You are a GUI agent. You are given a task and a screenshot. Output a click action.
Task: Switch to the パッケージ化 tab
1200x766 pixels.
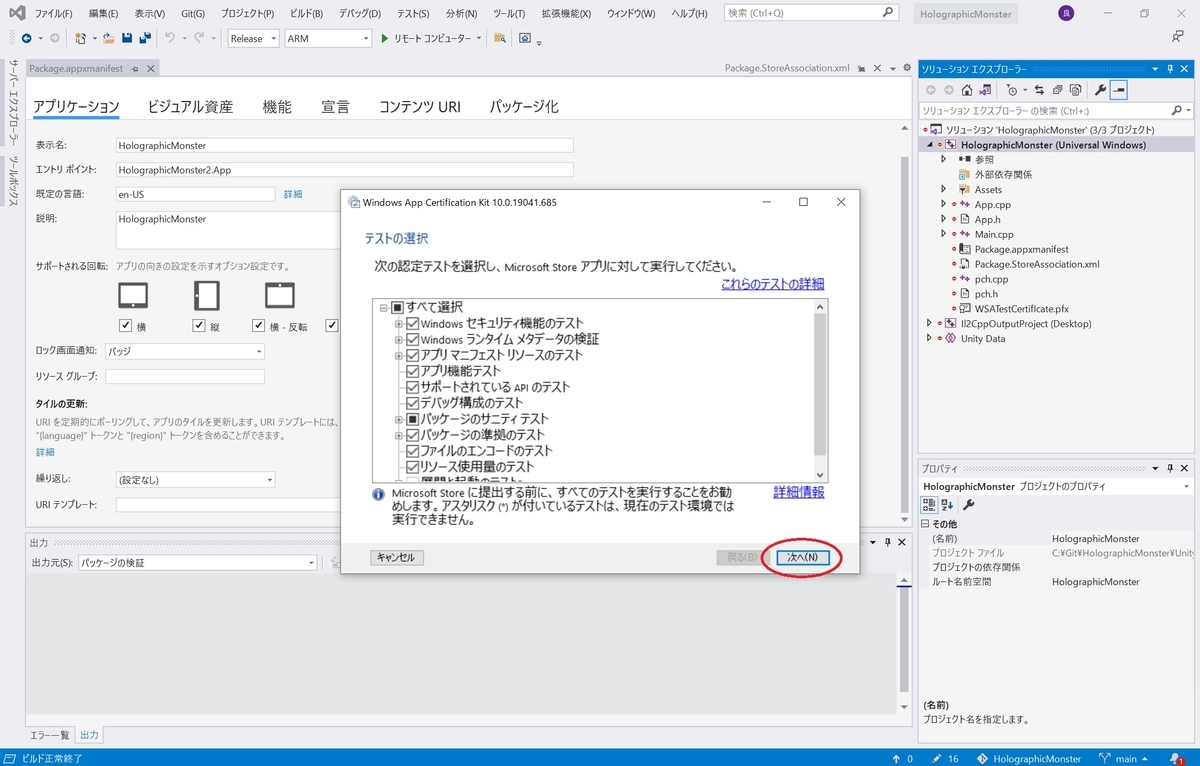524,107
